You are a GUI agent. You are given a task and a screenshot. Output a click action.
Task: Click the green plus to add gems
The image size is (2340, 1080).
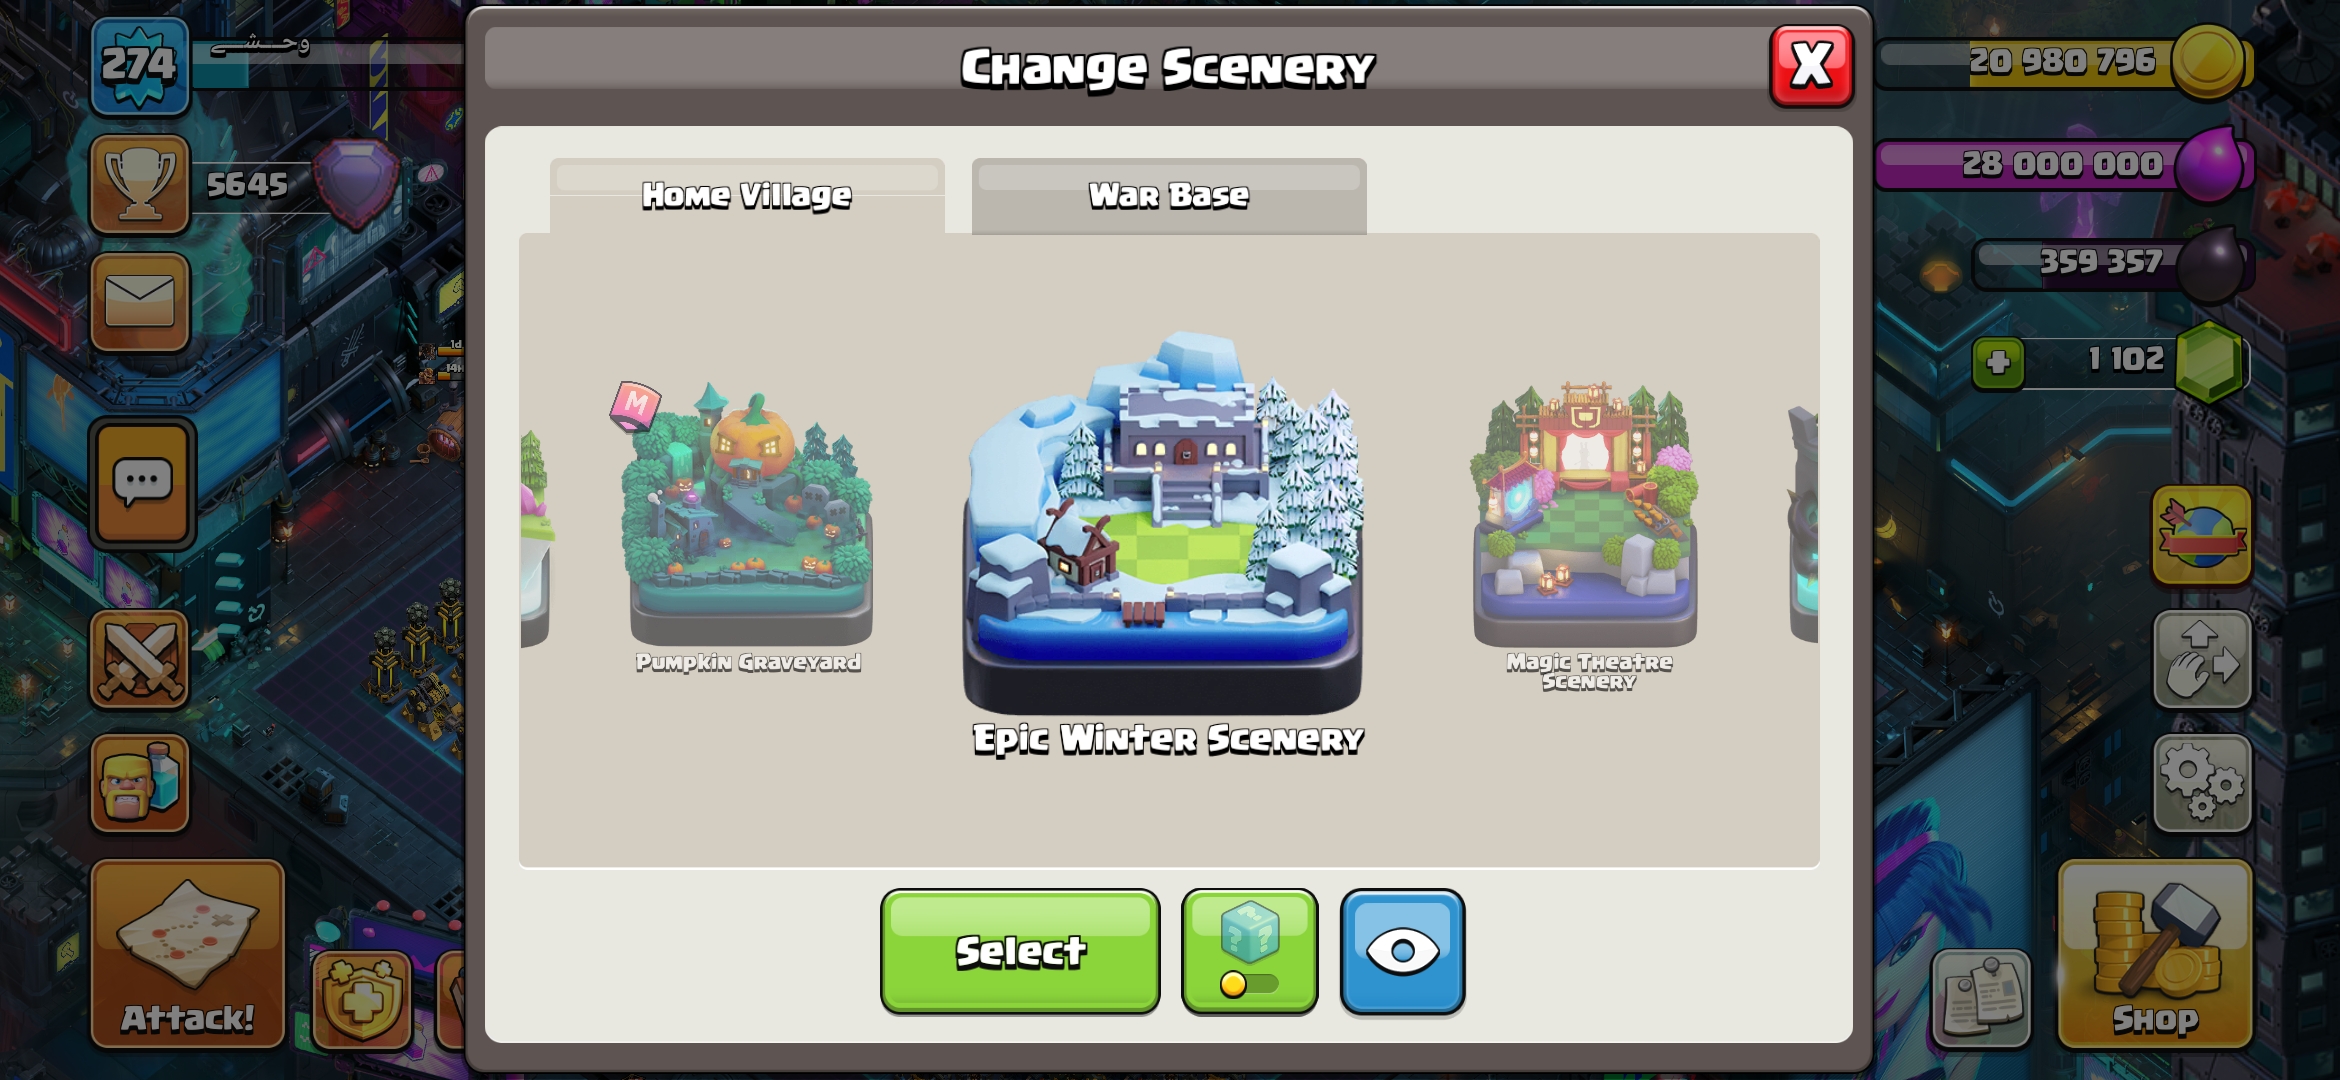pyautogui.click(x=1998, y=362)
